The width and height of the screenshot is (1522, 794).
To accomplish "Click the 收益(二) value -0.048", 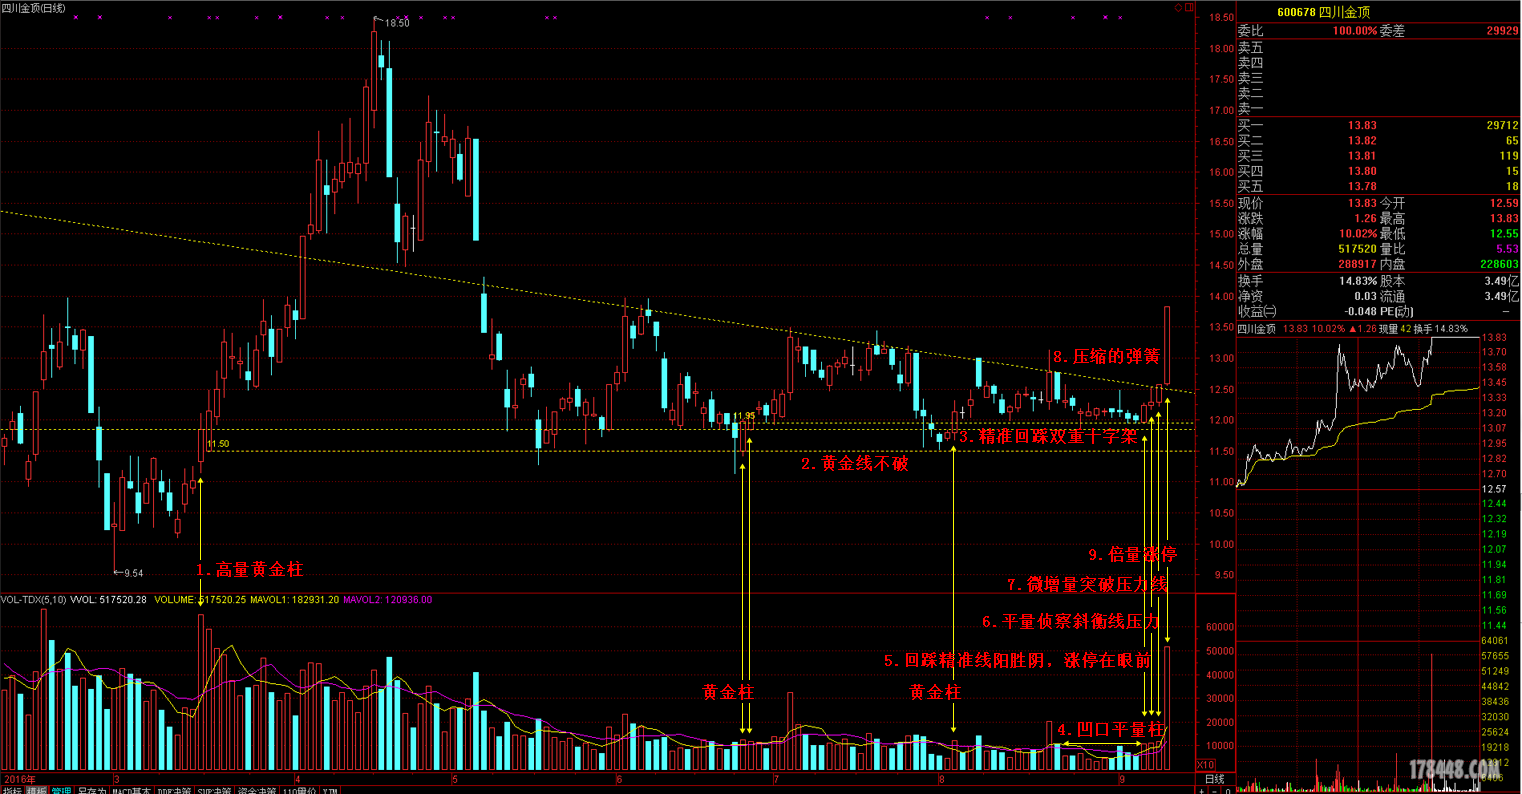I will pyautogui.click(x=1359, y=311).
